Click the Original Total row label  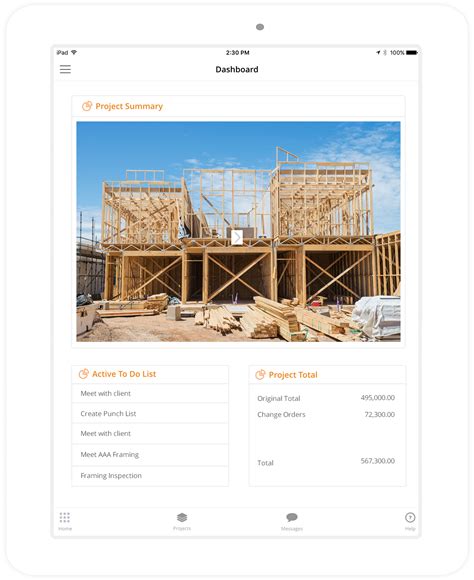[279, 398]
